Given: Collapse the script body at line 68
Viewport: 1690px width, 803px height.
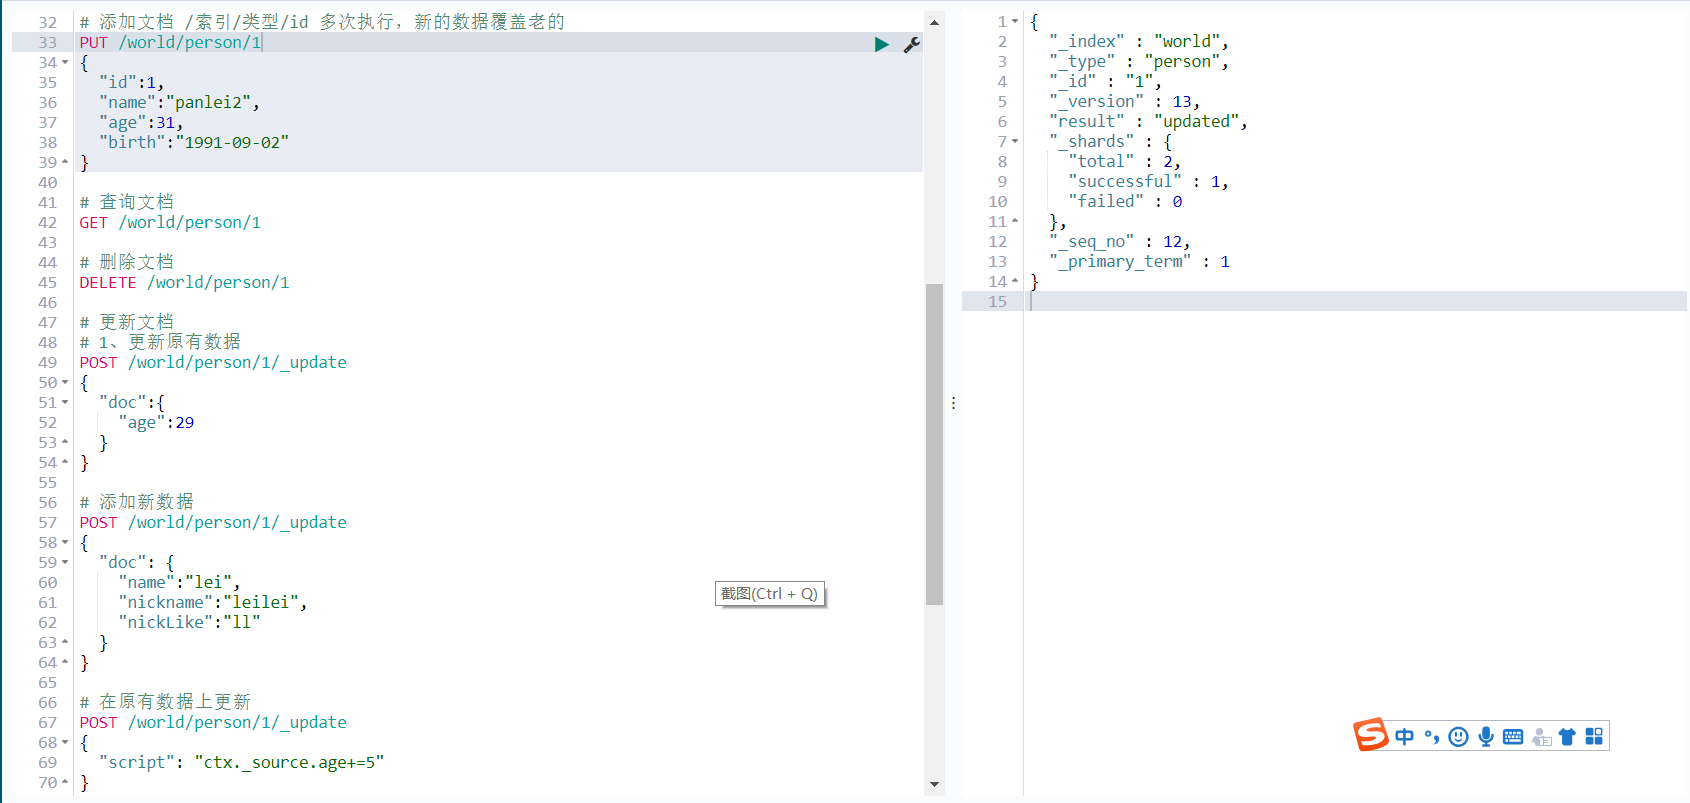Looking at the screenshot, I should coord(65,742).
